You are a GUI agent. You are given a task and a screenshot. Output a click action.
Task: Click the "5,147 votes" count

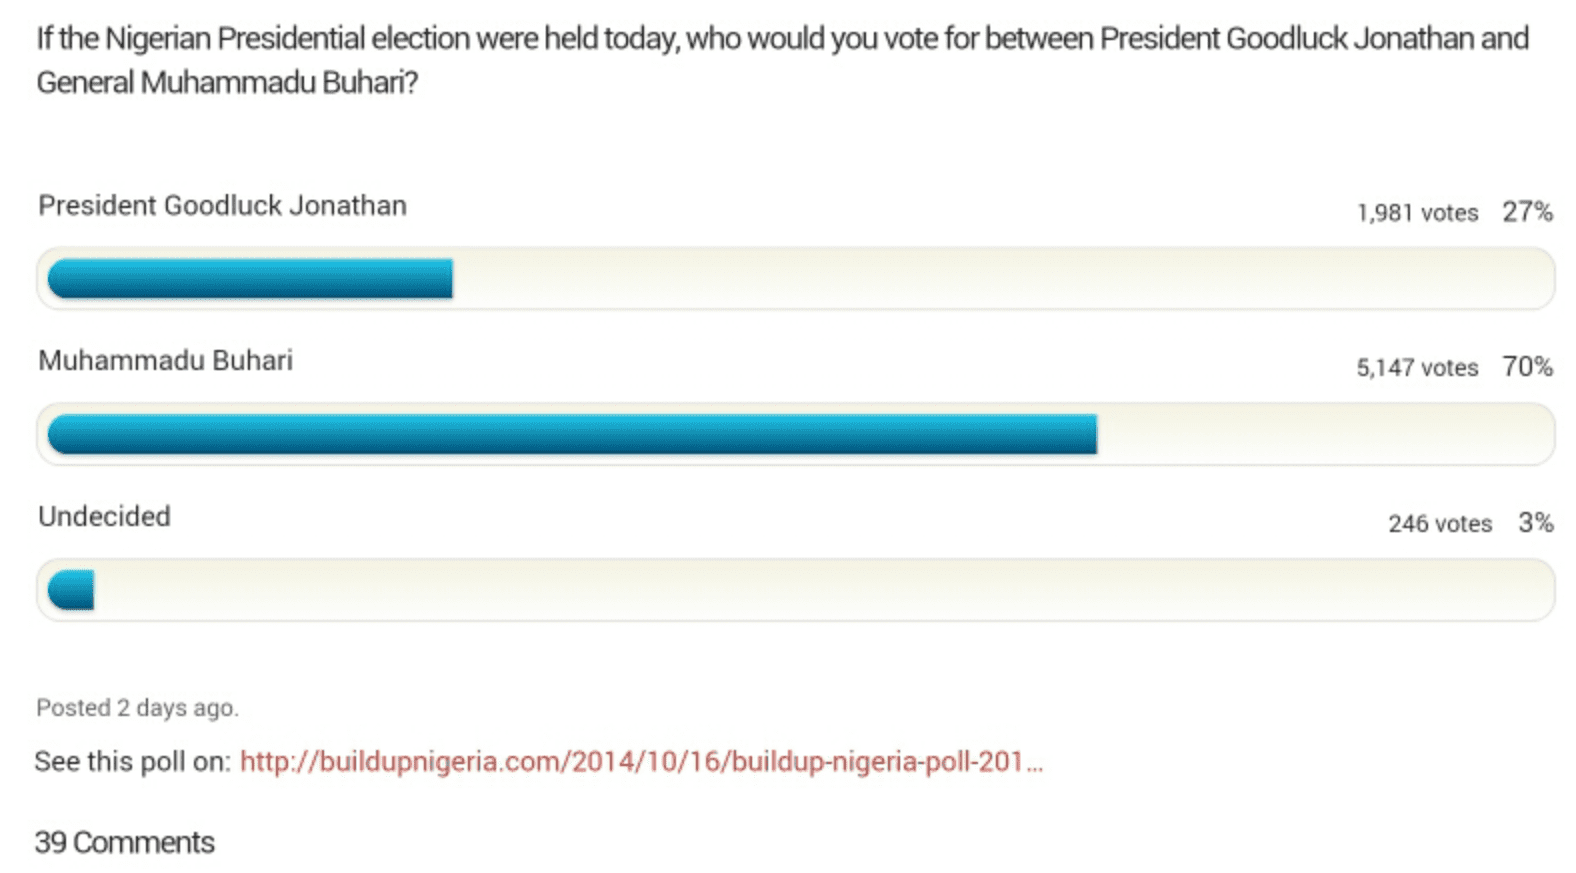click(1417, 368)
